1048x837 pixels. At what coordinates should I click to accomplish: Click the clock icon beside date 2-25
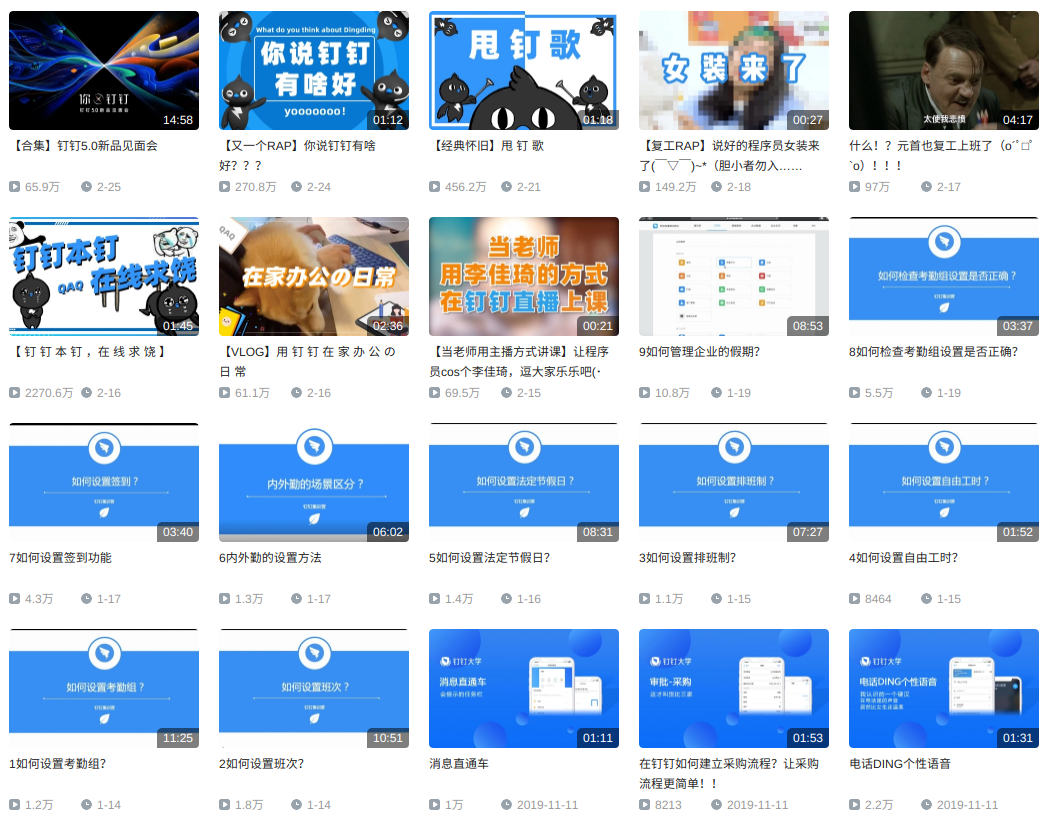coord(86,187)
